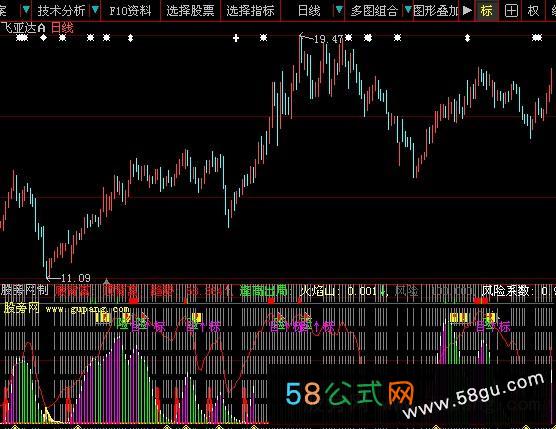Click the 选择指标 button
Image resolution: width=556 pixels, height=429 pixels.
click(x=250, y=11)
